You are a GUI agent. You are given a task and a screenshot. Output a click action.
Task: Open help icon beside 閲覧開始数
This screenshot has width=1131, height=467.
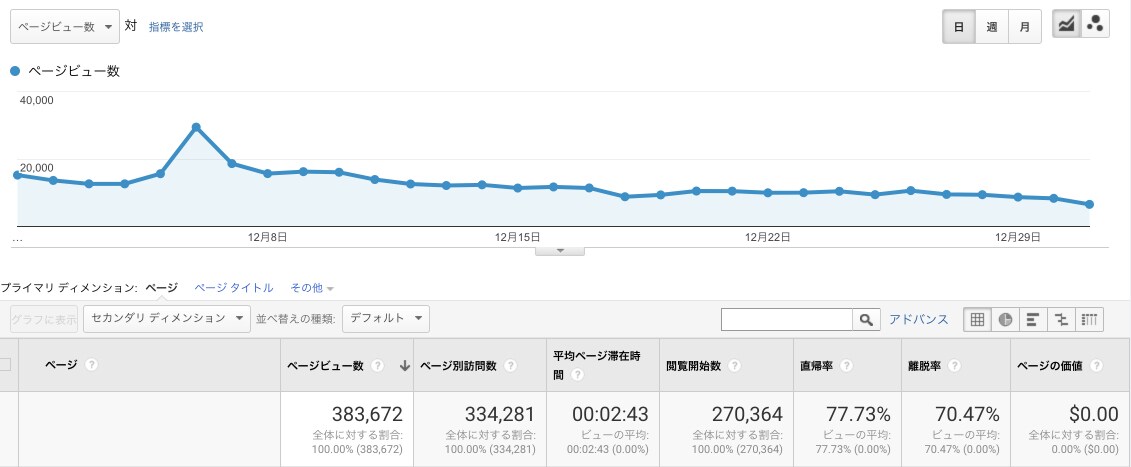tap(734, 366)
